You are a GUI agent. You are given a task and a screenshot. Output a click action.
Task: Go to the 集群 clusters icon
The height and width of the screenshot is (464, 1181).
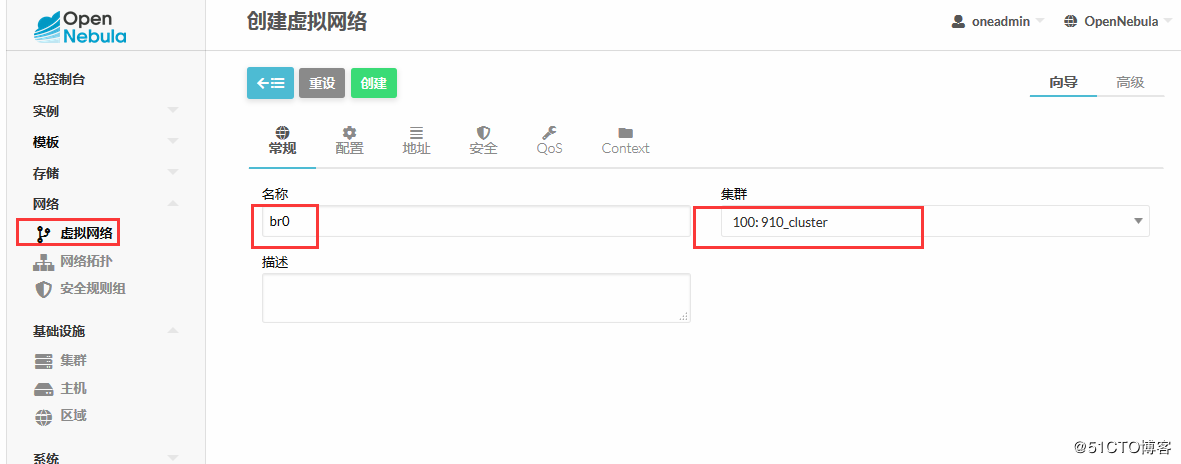[43, 361]
